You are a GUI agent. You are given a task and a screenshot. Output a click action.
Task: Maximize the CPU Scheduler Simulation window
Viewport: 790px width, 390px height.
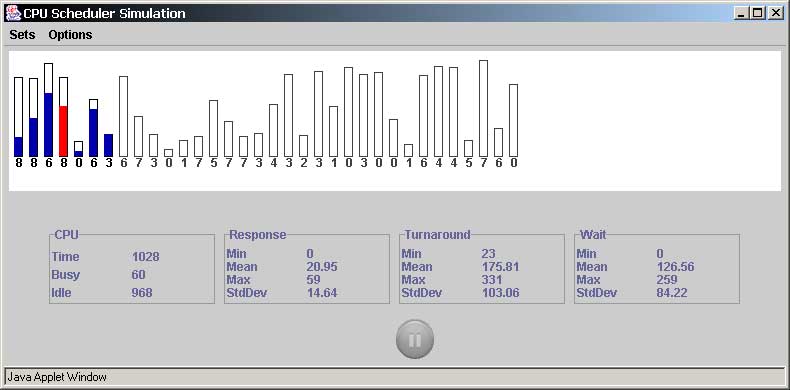(x=757, y=14)
